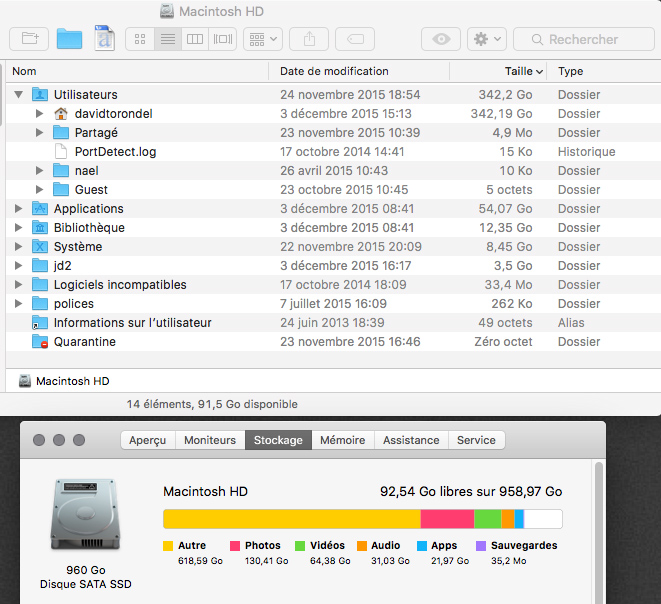Expand the jd2 folder
Screen dimensions: 661x604
pyautogui.click(x=18, y=265)
